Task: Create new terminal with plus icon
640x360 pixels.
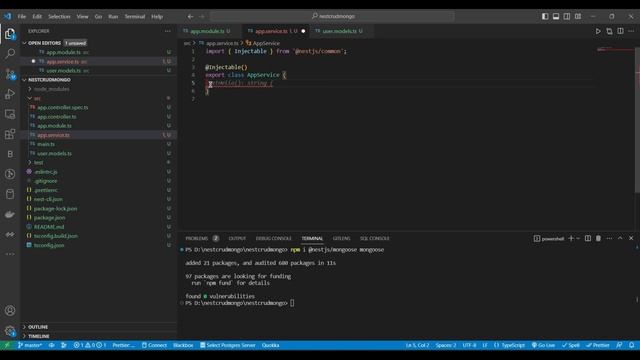Action: pos(571,238)
